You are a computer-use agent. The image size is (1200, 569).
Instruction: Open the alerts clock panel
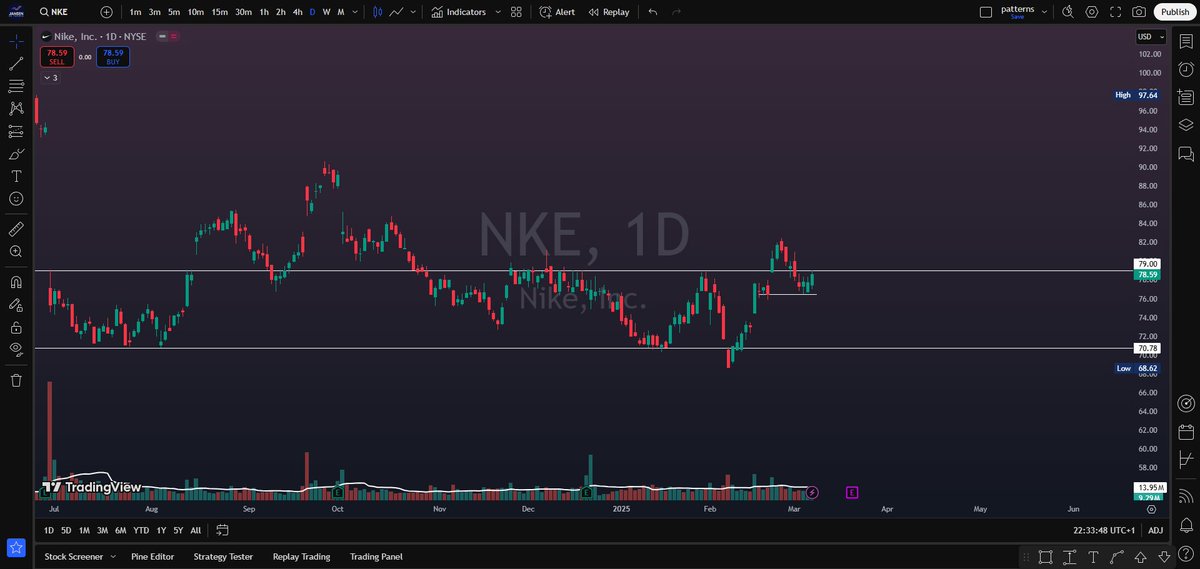pyautogui.click(x=1186, y=70)
